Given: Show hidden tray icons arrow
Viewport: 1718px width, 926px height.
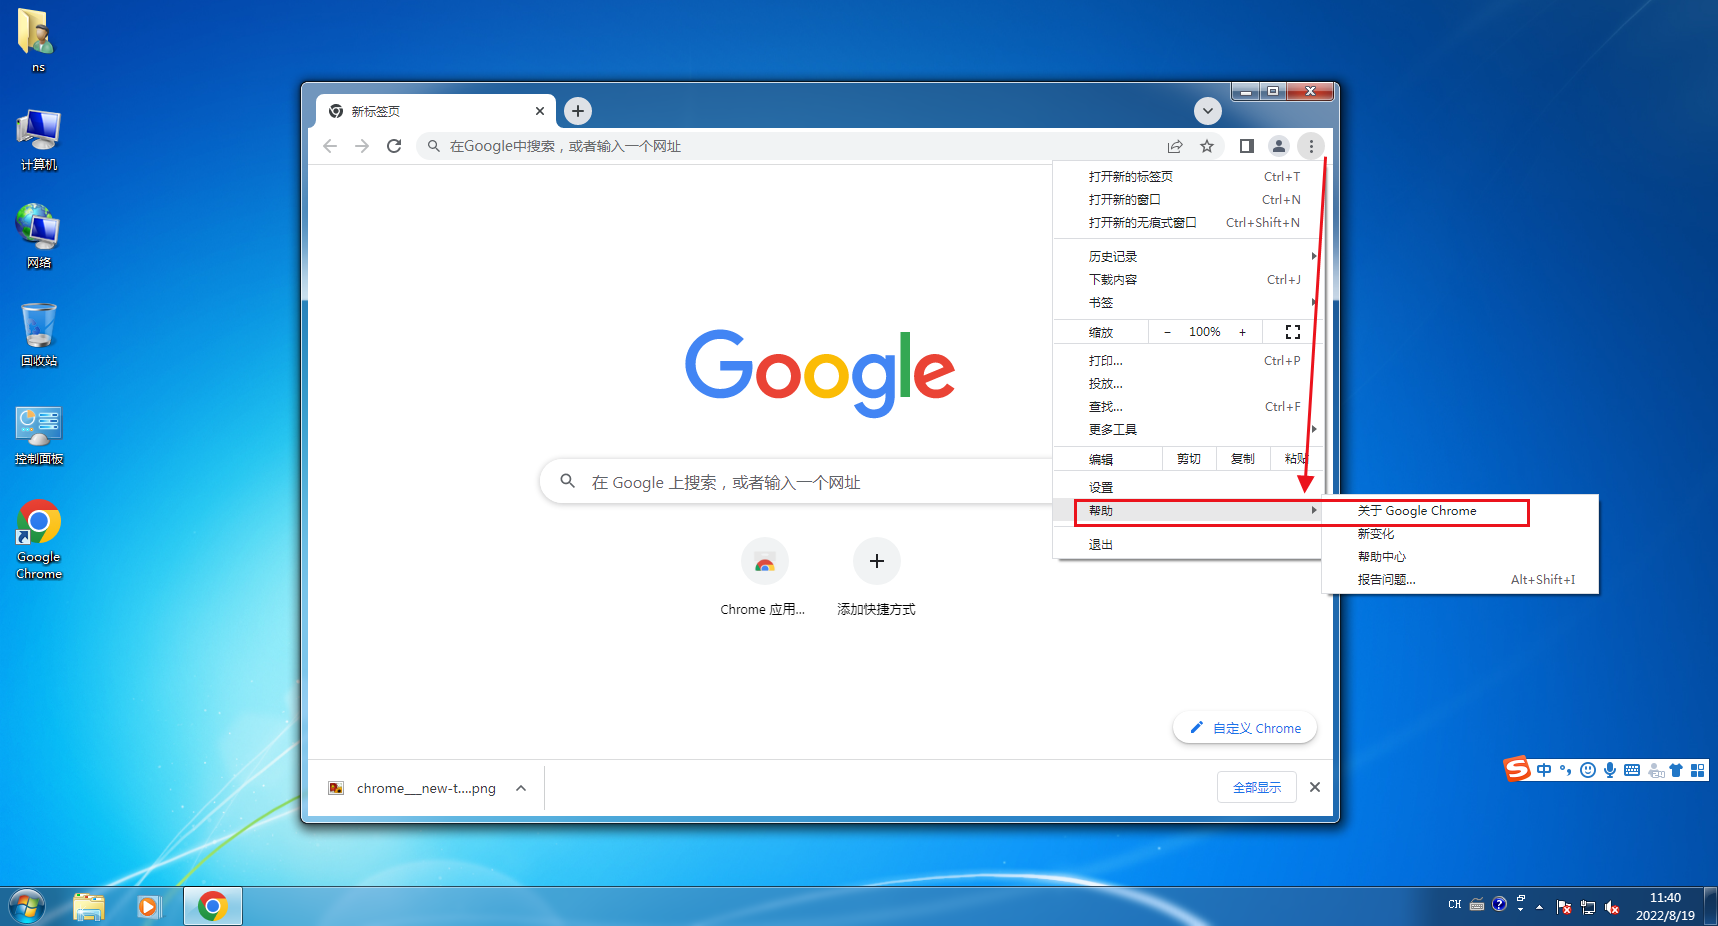Looking at the screenshot, I should click(1539, 907).
